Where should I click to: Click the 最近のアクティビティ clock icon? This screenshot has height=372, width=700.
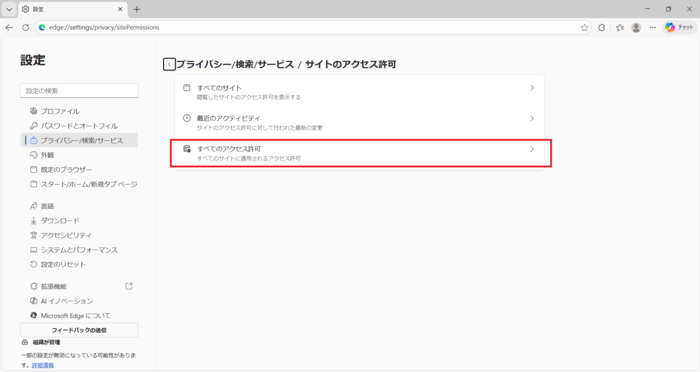point(187,118)
